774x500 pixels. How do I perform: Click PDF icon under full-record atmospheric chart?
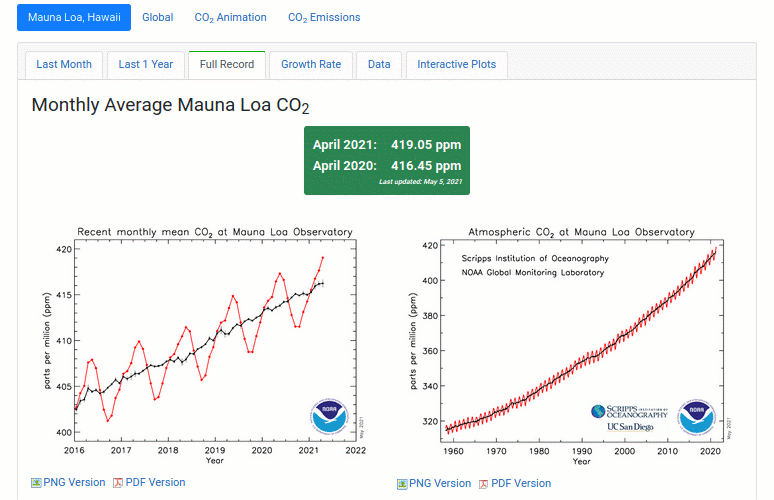pyautogui.click(x=483, y=484)
